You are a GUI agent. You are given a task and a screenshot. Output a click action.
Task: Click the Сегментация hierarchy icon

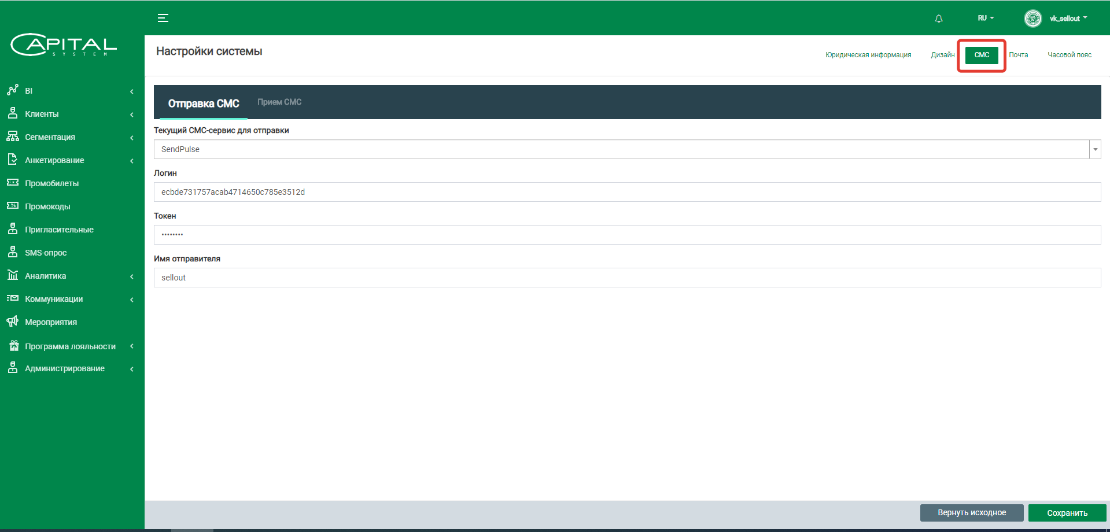click(x=11, y=137)
